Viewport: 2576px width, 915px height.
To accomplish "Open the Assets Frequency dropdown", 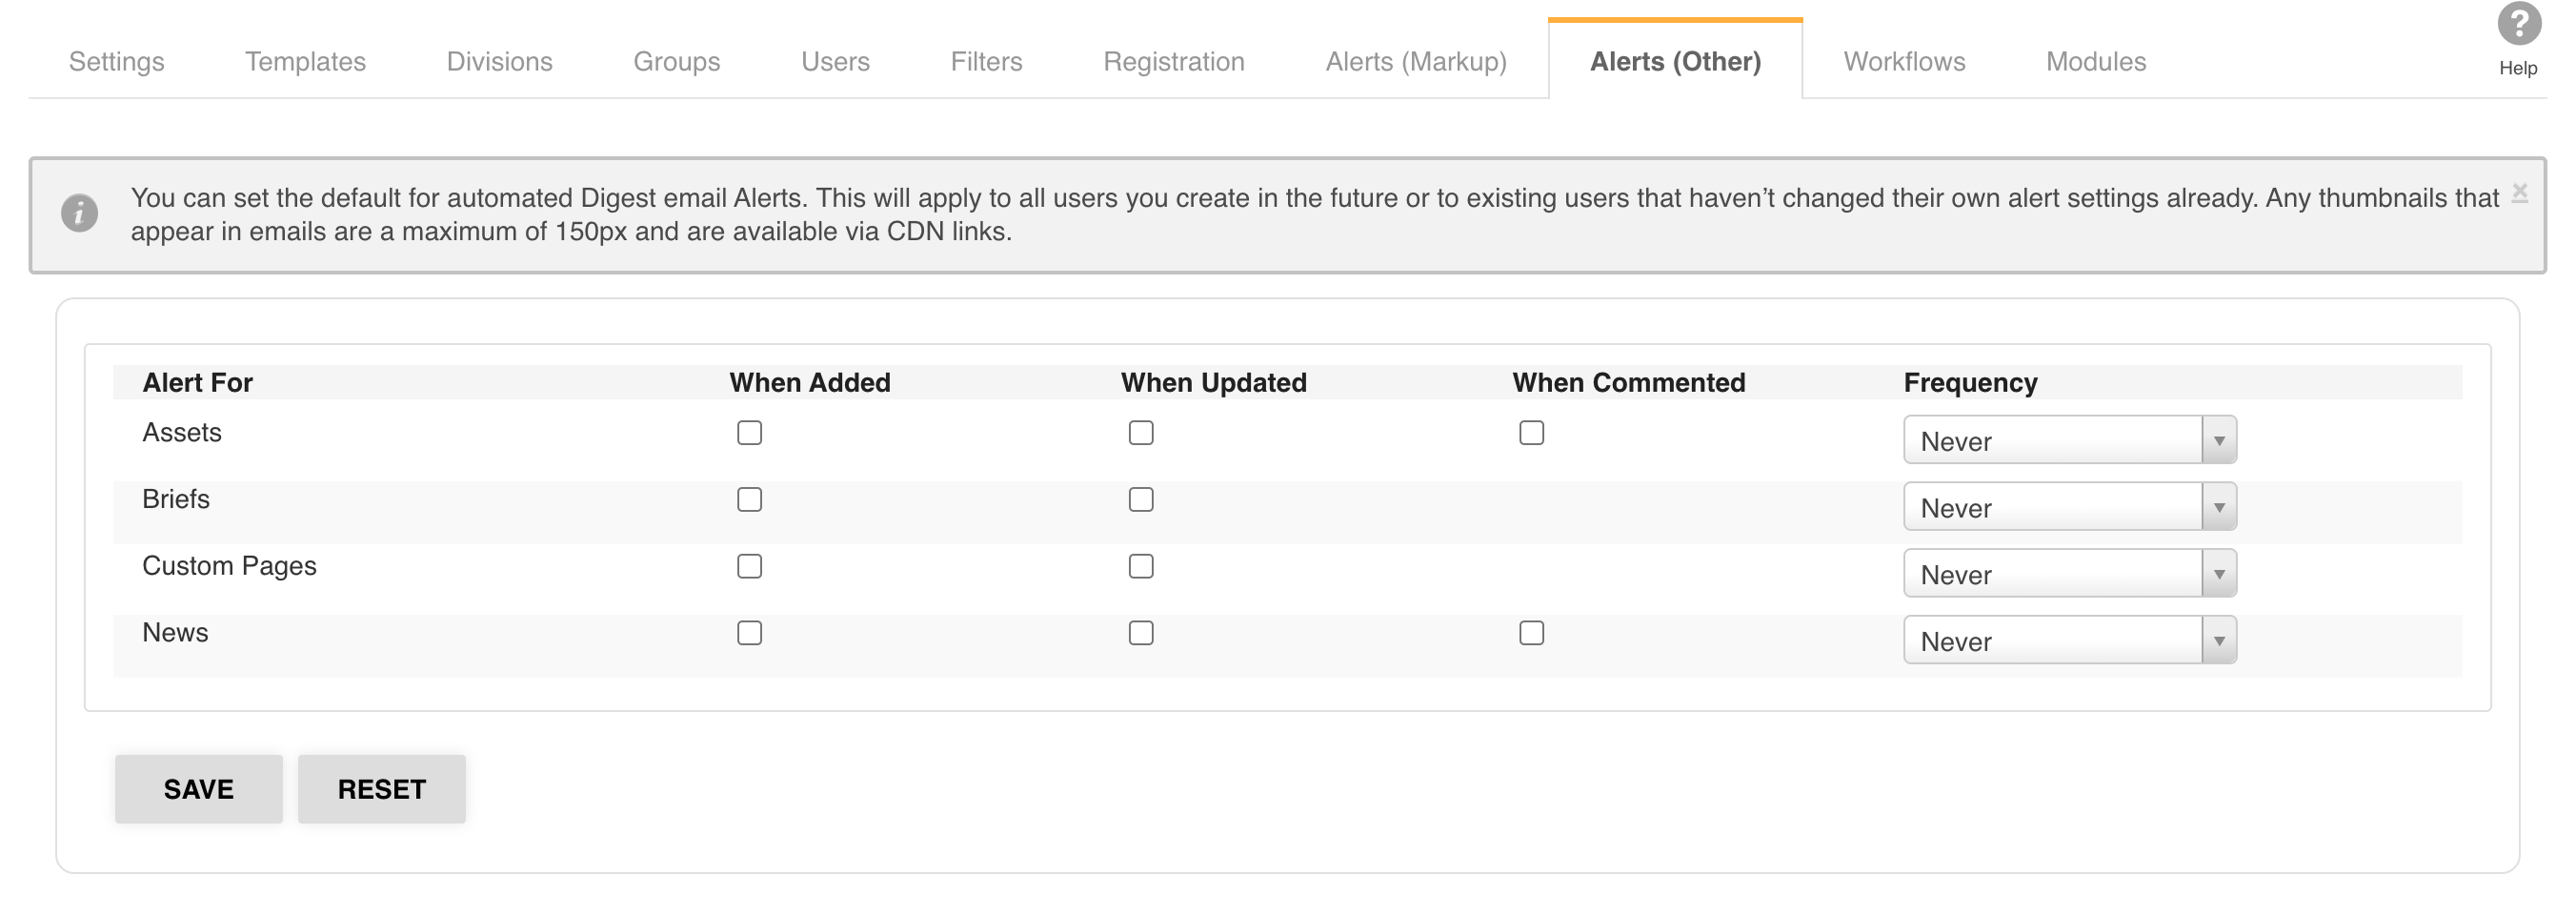I will [2069, 440].
